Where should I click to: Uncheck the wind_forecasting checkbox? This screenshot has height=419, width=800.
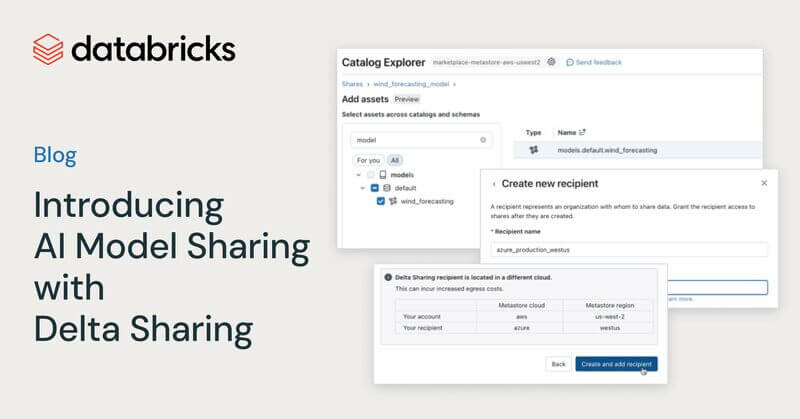tap(381, 201)
